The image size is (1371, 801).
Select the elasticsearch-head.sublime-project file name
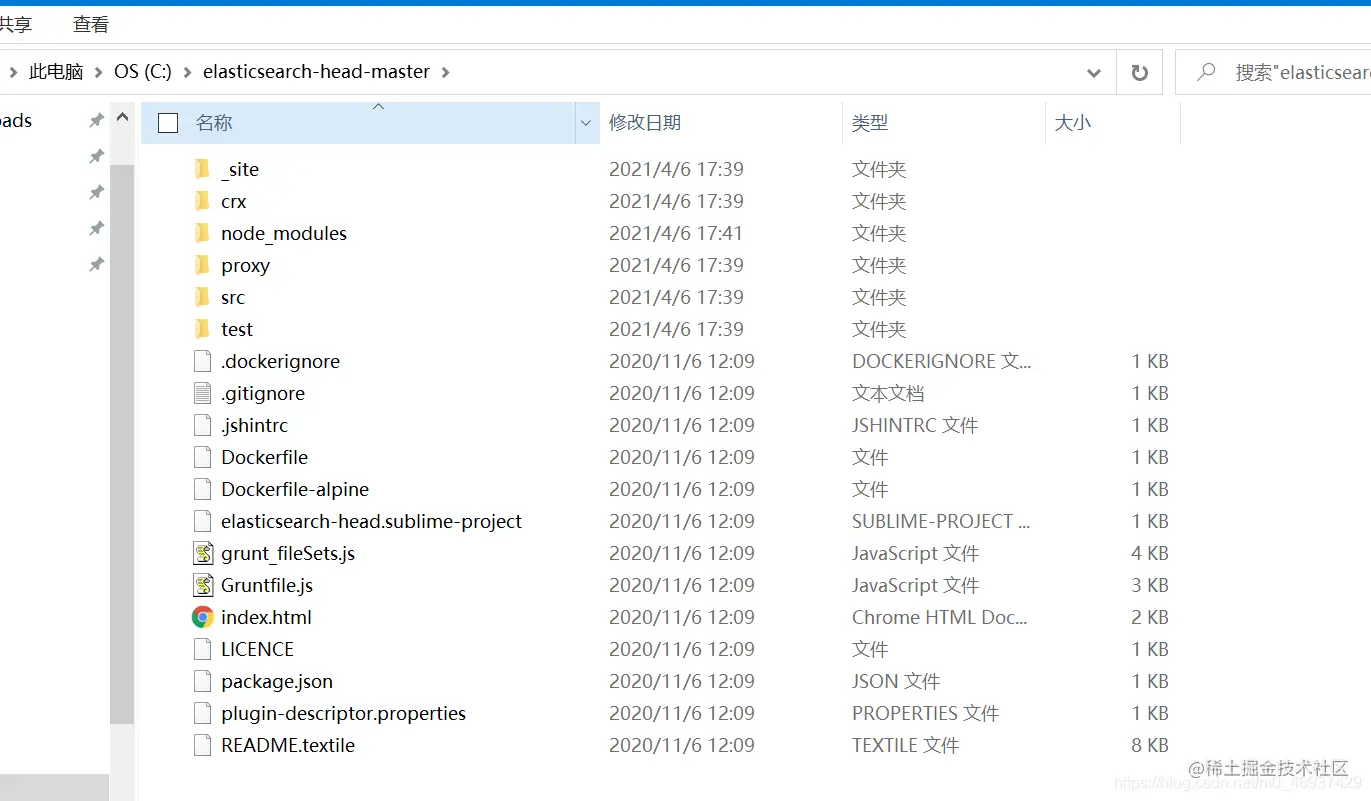(x=371, y=521)
